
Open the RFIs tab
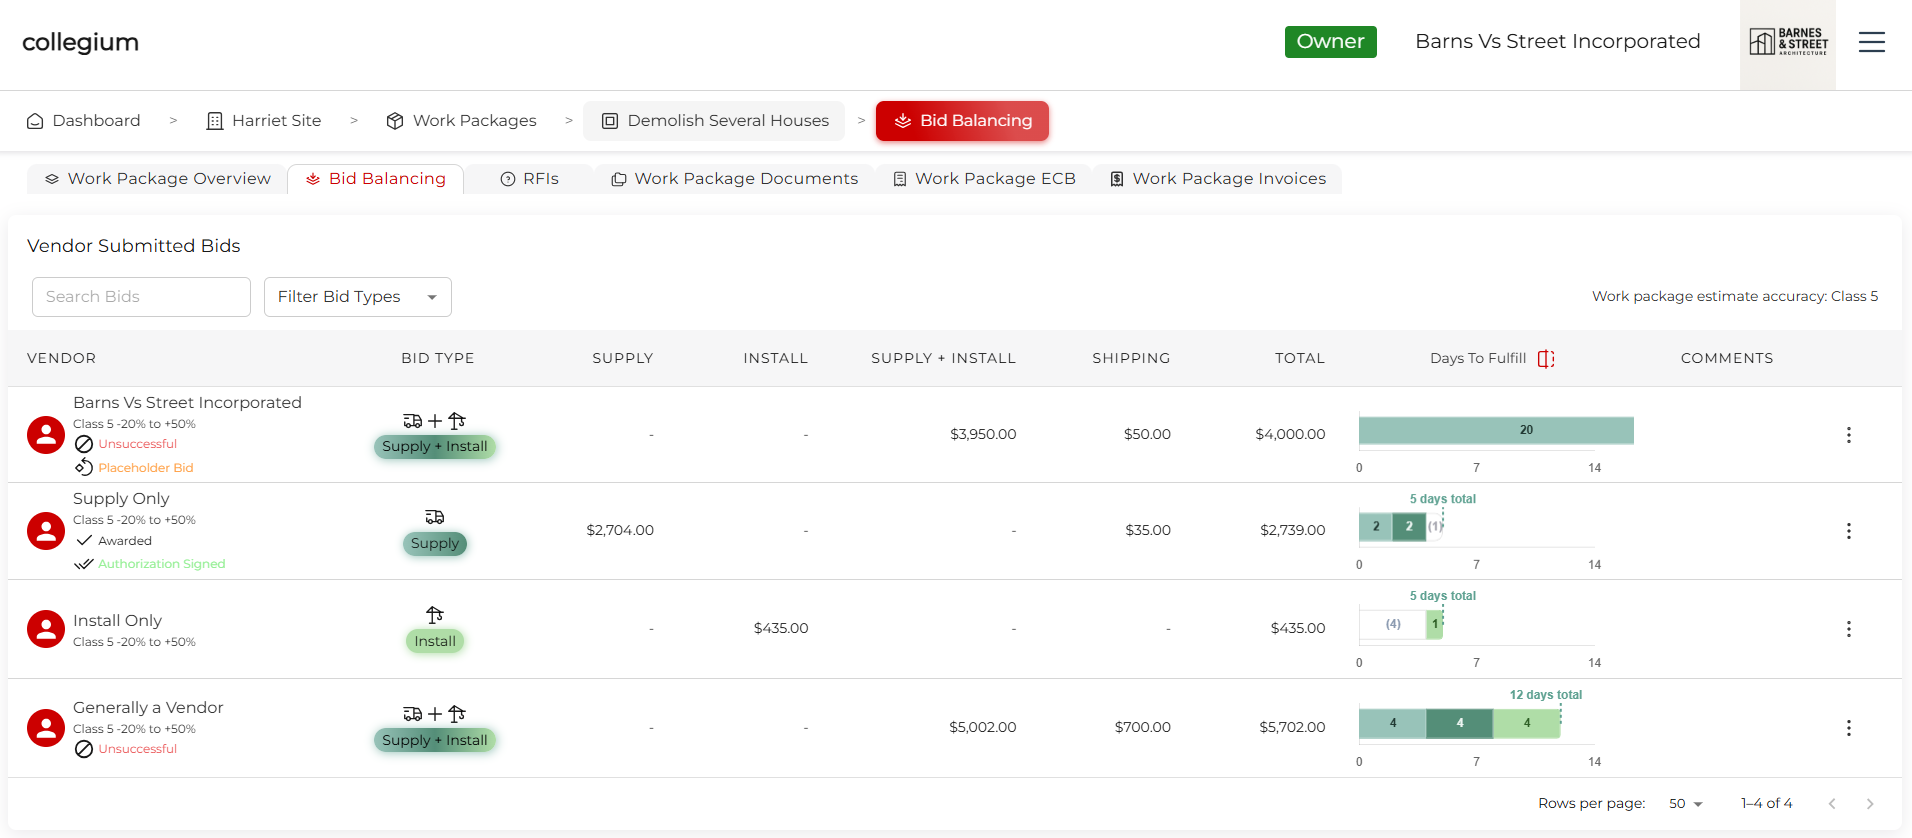[529, 179]
